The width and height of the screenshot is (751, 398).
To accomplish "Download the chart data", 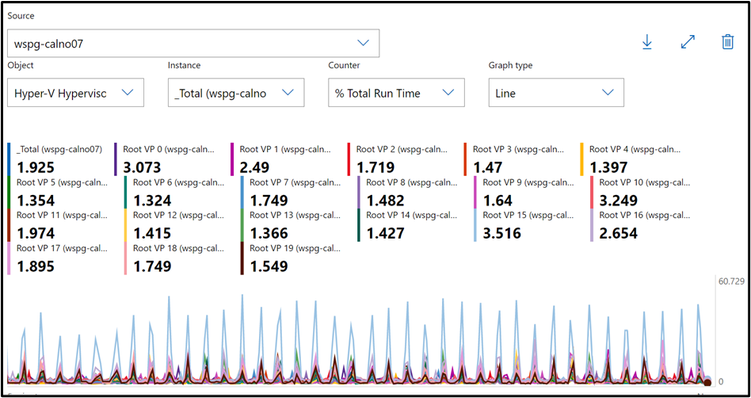I will tap(647, 42).
